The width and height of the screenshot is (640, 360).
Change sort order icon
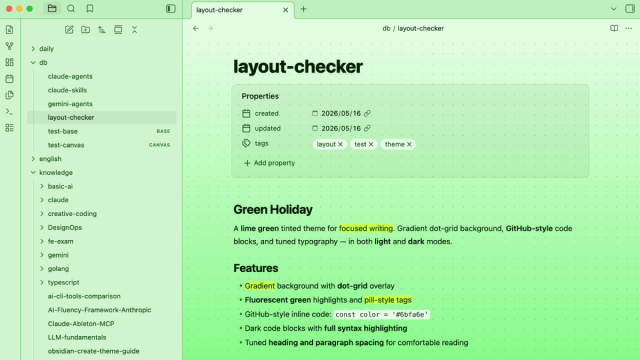(x=102, y=29)
